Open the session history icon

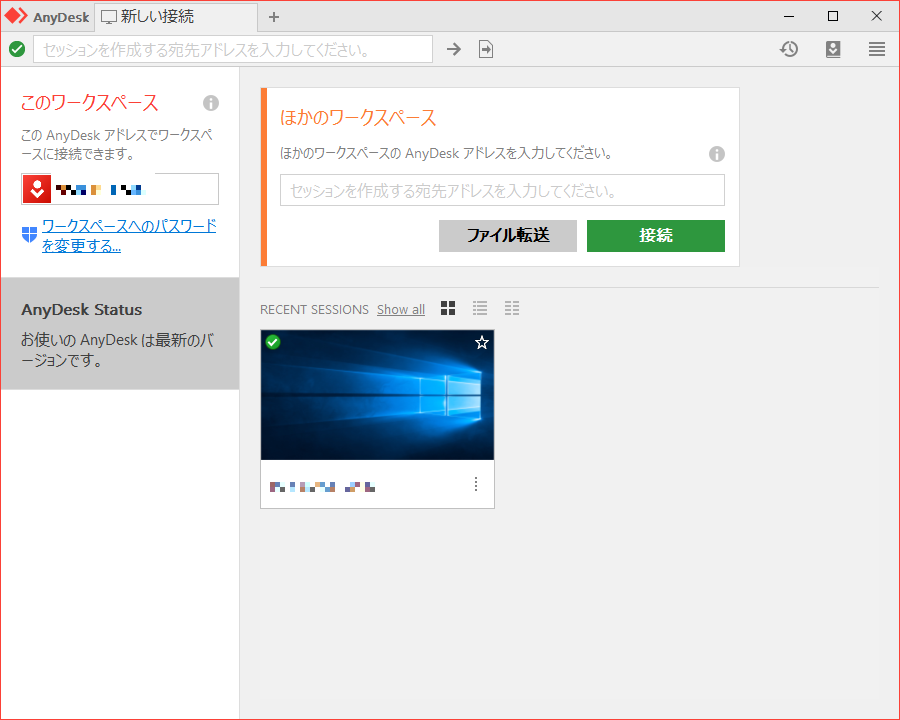pyautogui.click(x=789, y=48)
